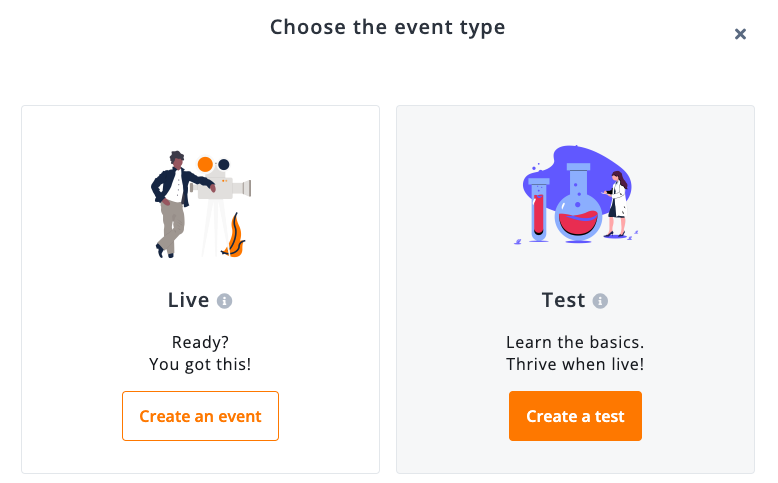
Task: Click the 'Choose the event type' title
Action: (x=388, y=28)
